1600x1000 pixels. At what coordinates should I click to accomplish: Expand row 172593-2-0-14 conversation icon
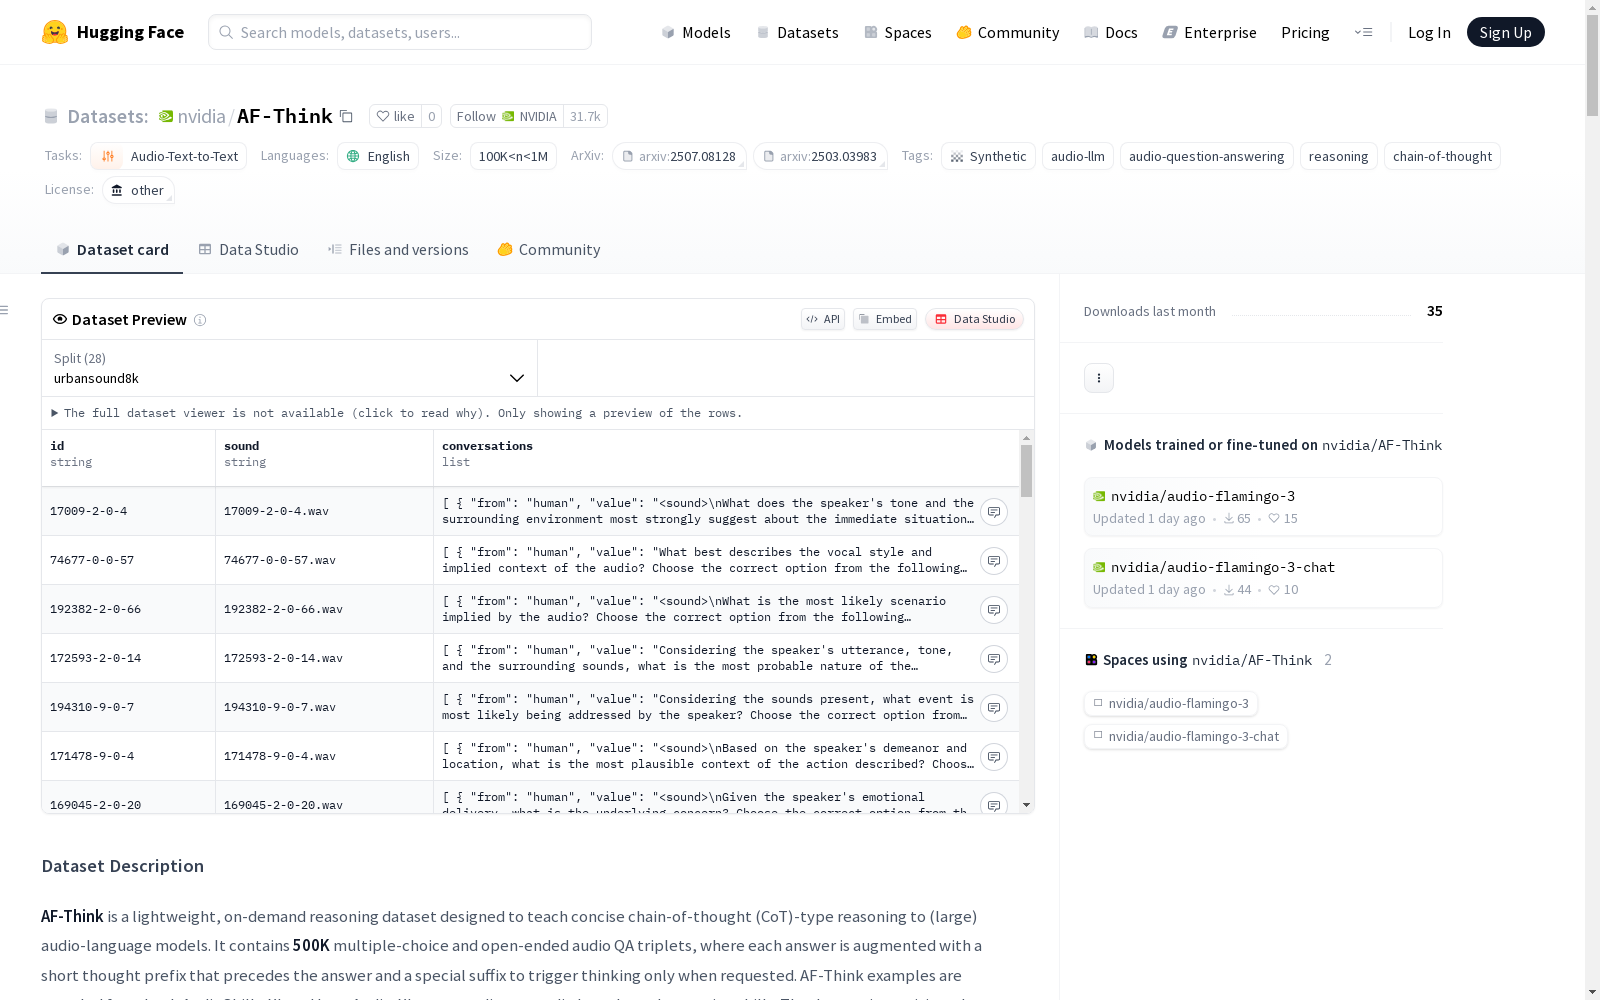click(x=994, y=659)
